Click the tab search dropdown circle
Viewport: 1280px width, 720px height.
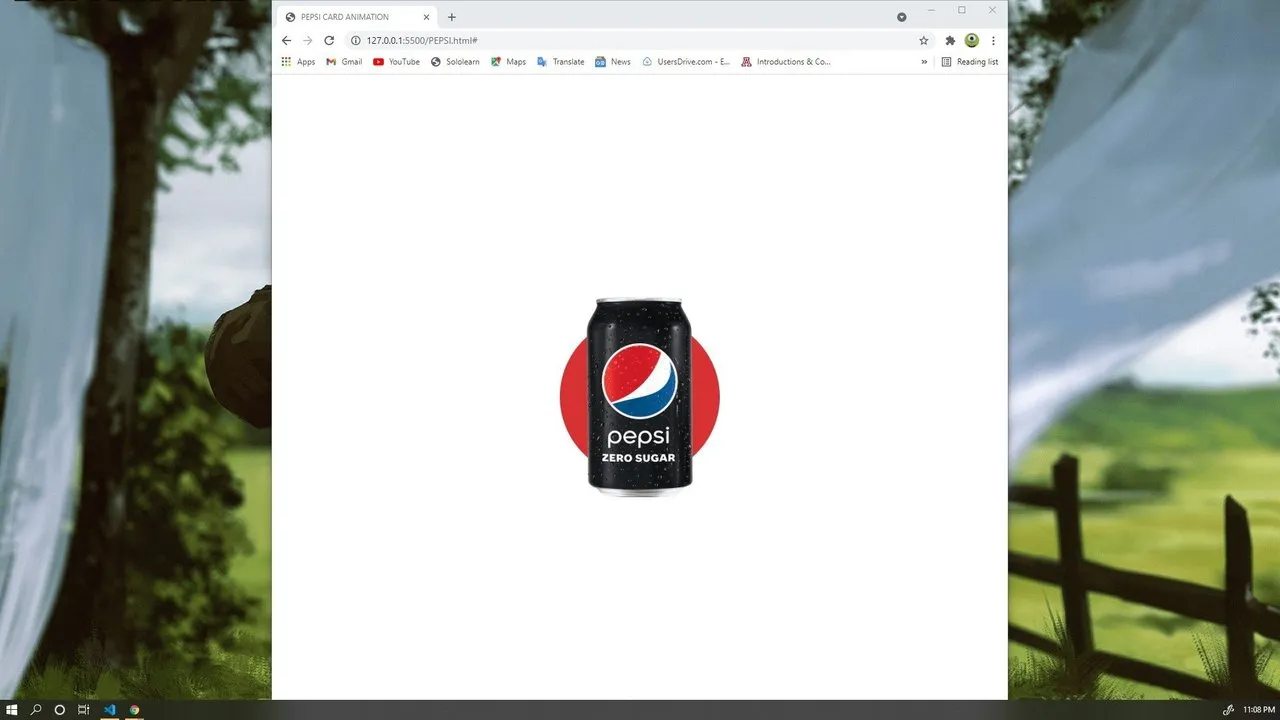[901, 17]
